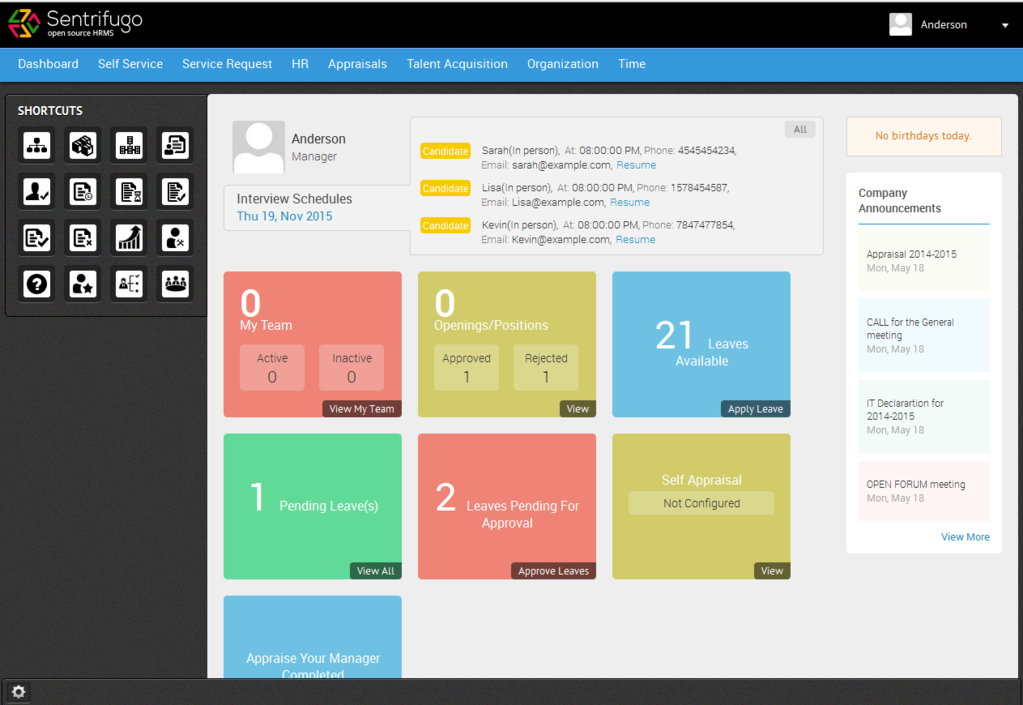Click the Rejected count in Openings tile
The height and width of the screenshot is (705, 1023).
tap(546, 368)
